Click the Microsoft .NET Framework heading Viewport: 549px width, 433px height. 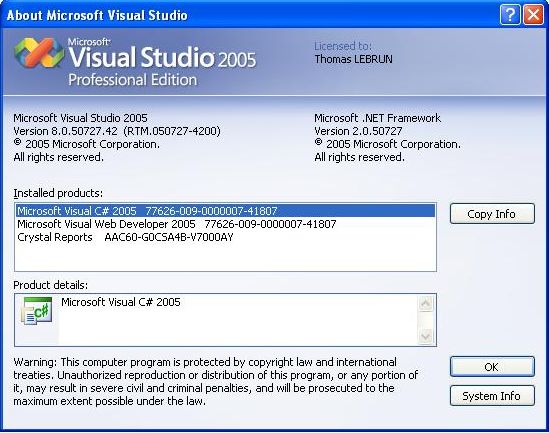coord(377,118)
